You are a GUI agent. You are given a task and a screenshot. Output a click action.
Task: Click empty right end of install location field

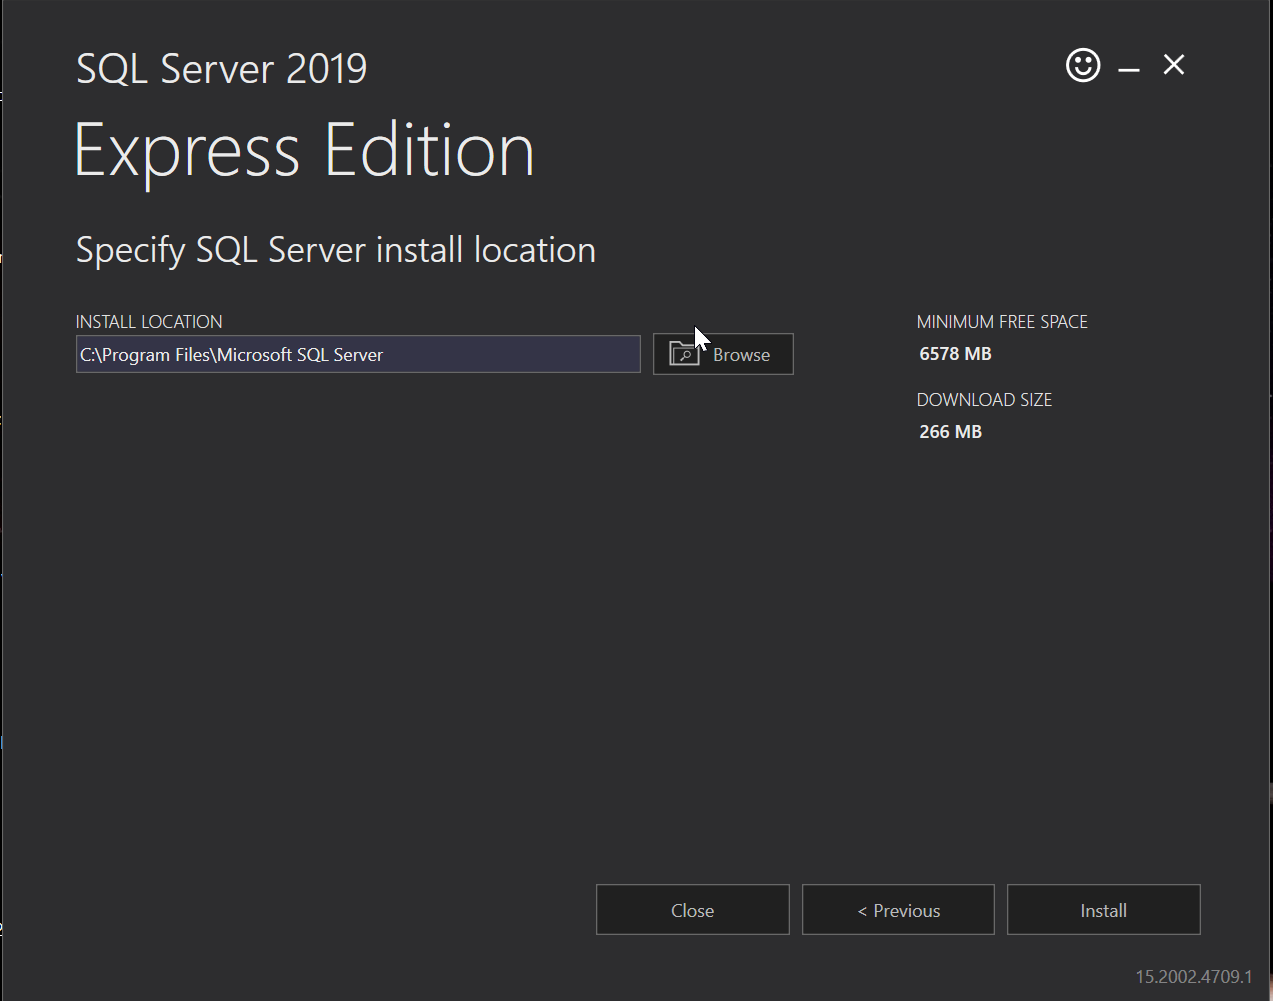tap(560, 355)
